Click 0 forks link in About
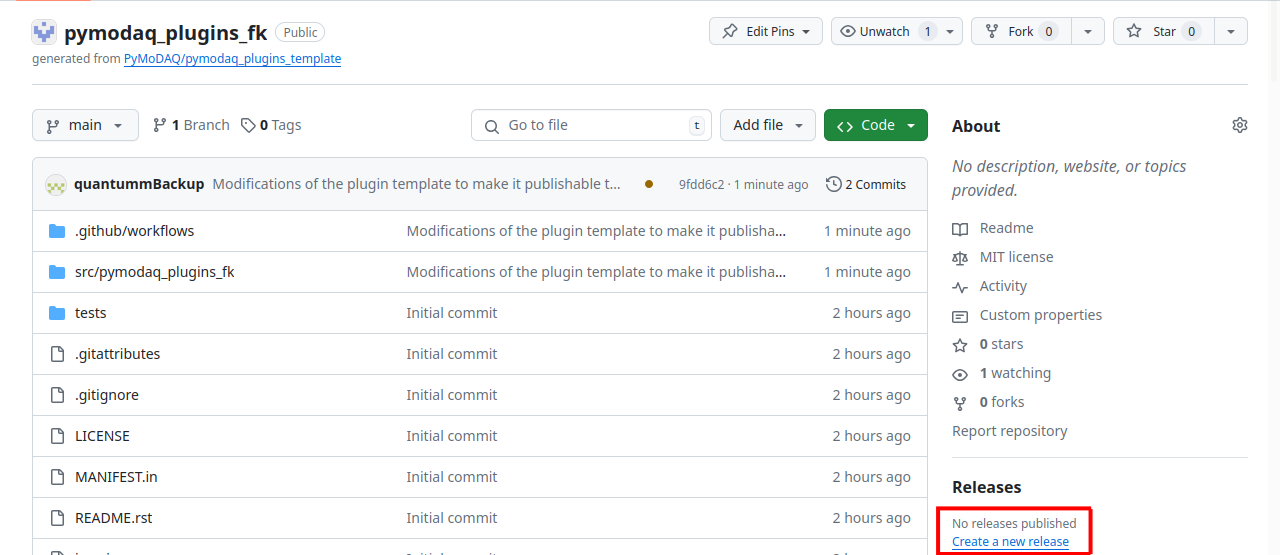Viewport: 1280px width, 555px height. click(x=1002, y=402)
